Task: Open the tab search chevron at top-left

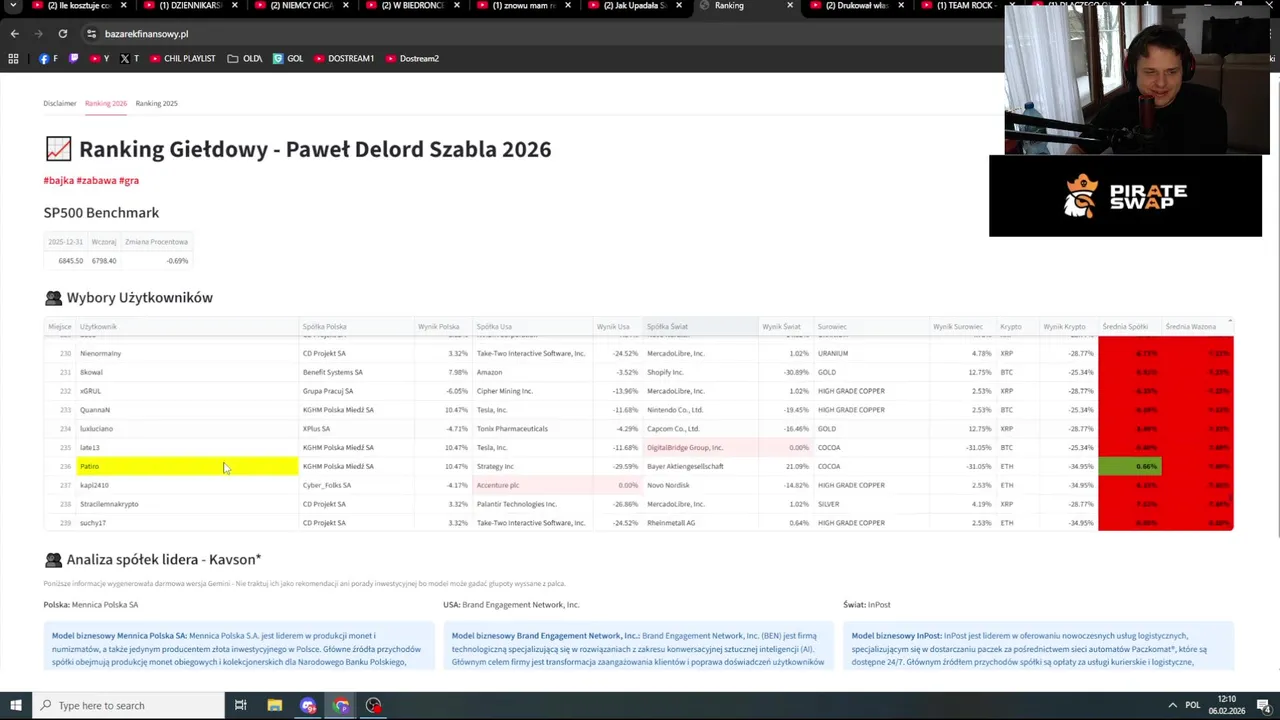Action: coord(11,6)
